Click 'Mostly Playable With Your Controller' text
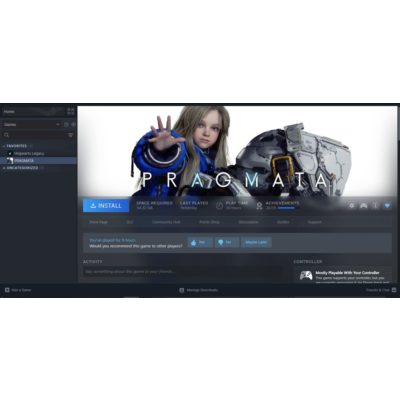Screen dimensions: 400x400 (x=347, y=273)
